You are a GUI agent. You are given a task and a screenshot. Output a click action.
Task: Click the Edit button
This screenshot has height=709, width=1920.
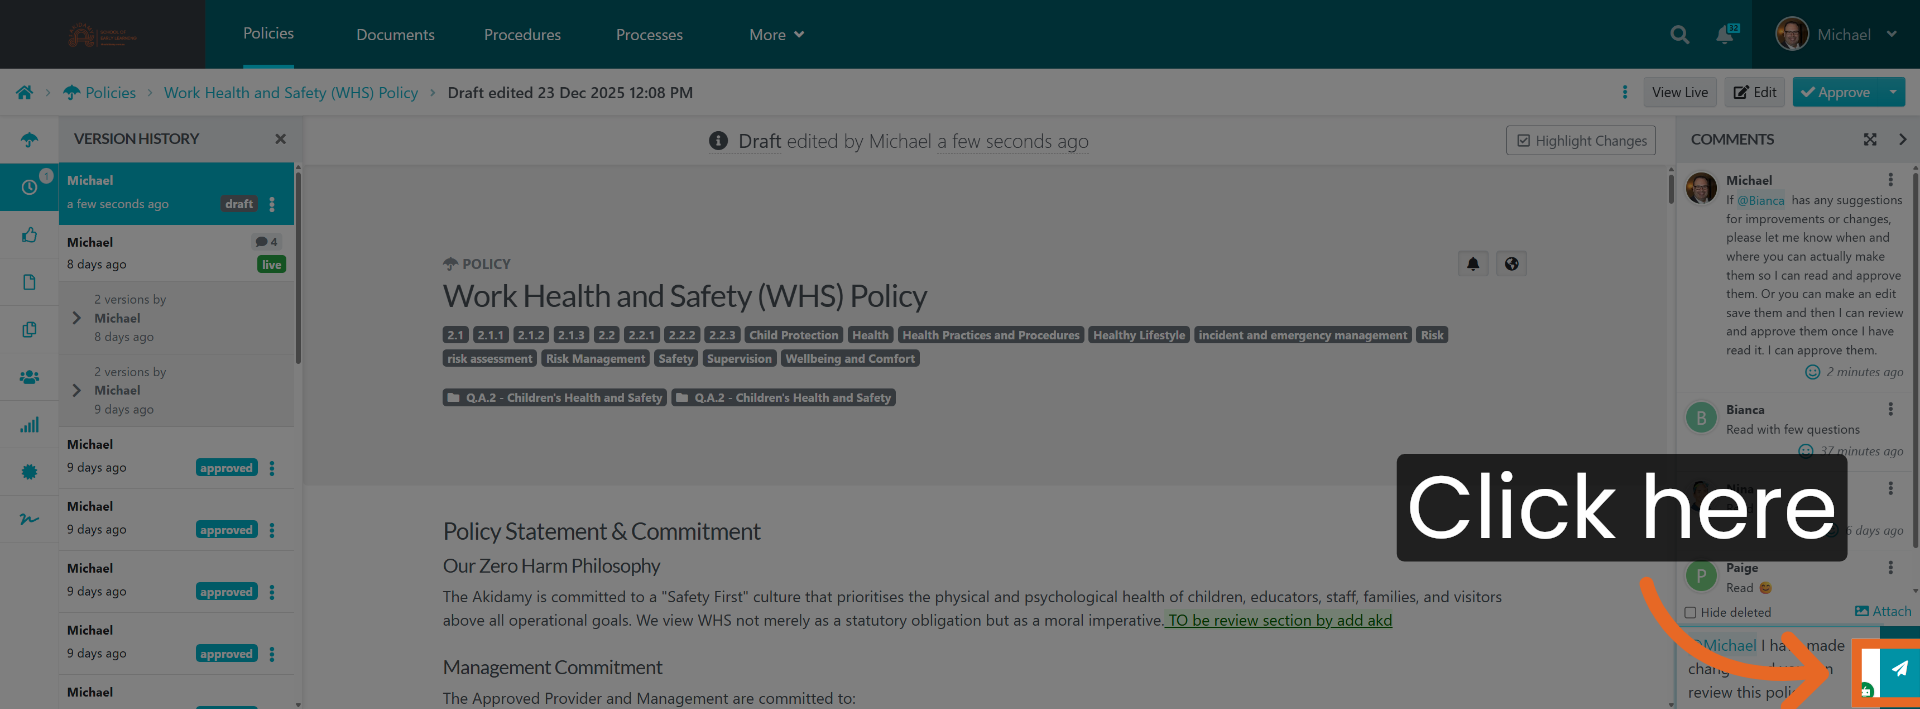click(1754, 92)
